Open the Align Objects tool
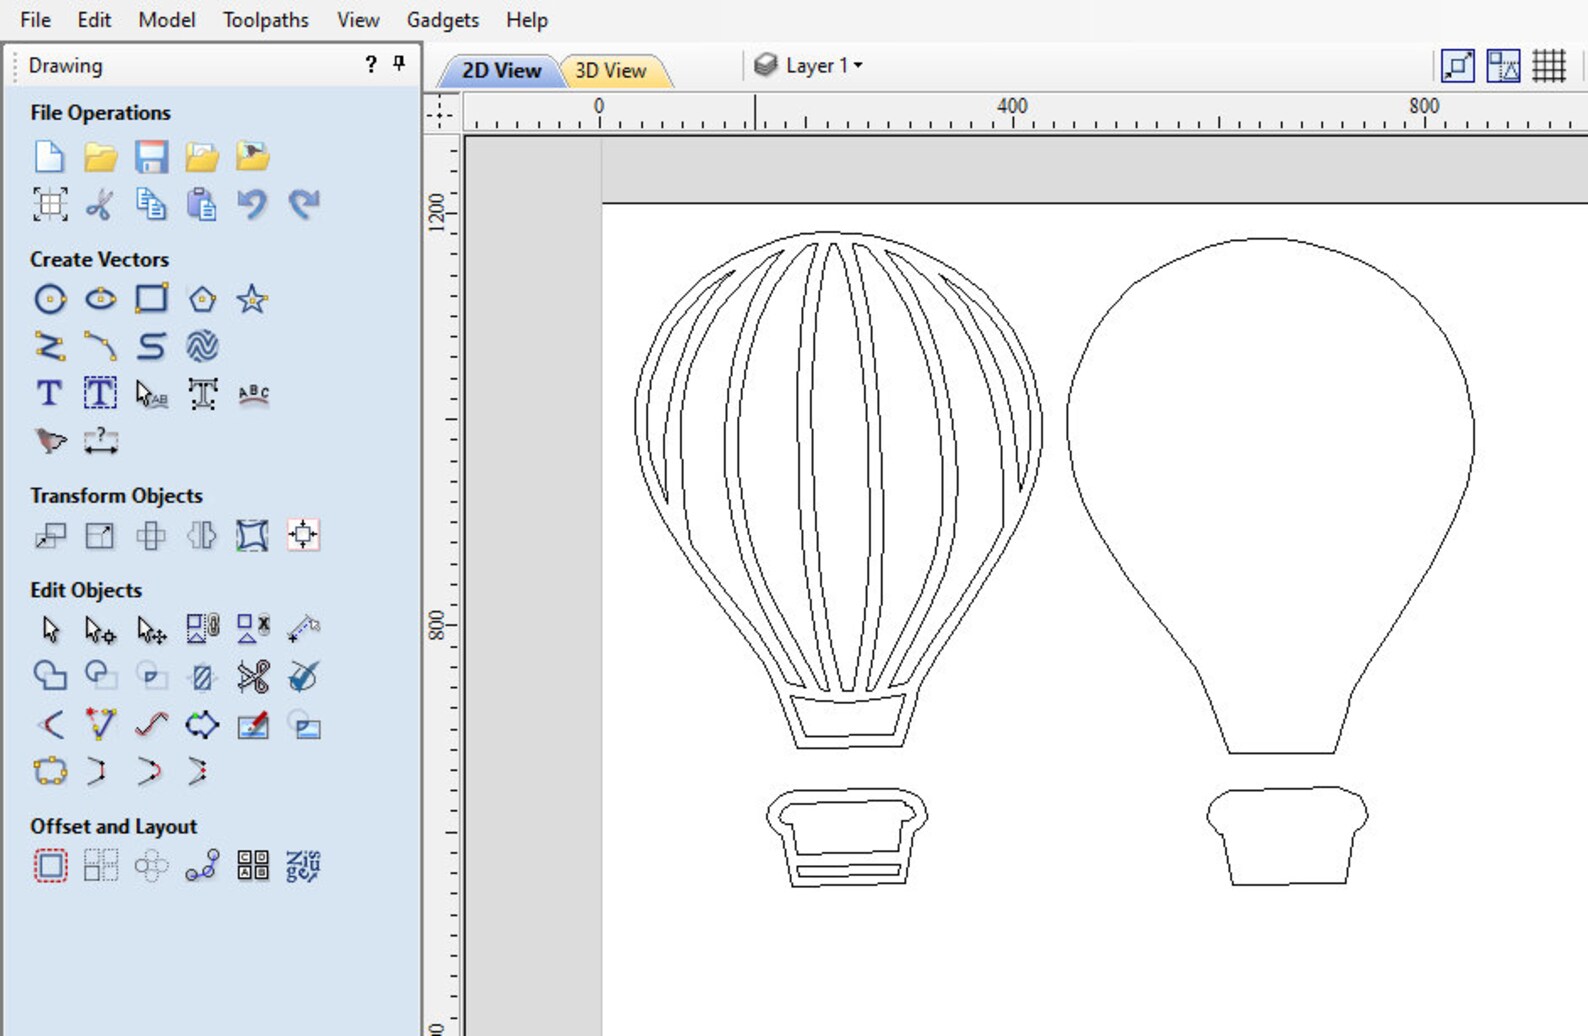Image resolution: width=1588 pixels, height=1036 pixels. click(303, 535)
